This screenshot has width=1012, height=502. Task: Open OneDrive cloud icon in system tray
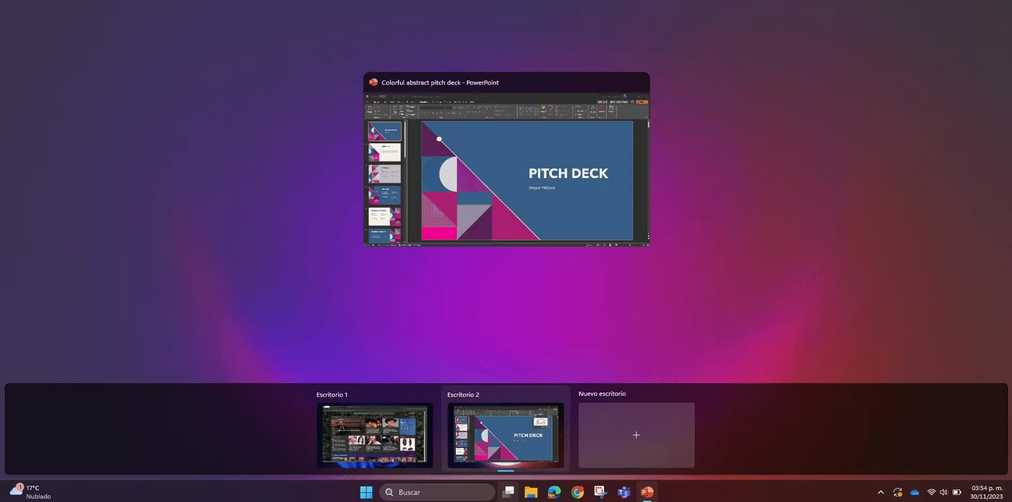pos(914,492)
